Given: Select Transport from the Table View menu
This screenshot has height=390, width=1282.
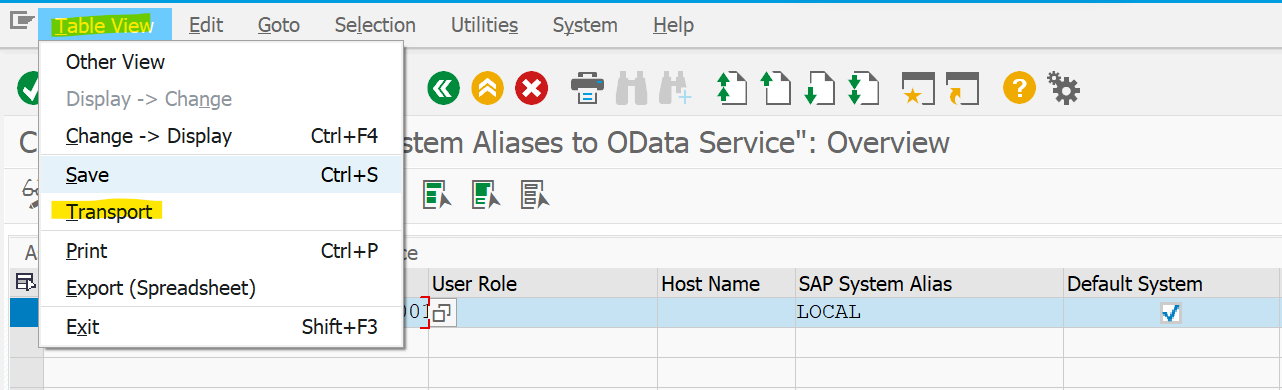Looking at the screenshot, I should coord(109,212).
